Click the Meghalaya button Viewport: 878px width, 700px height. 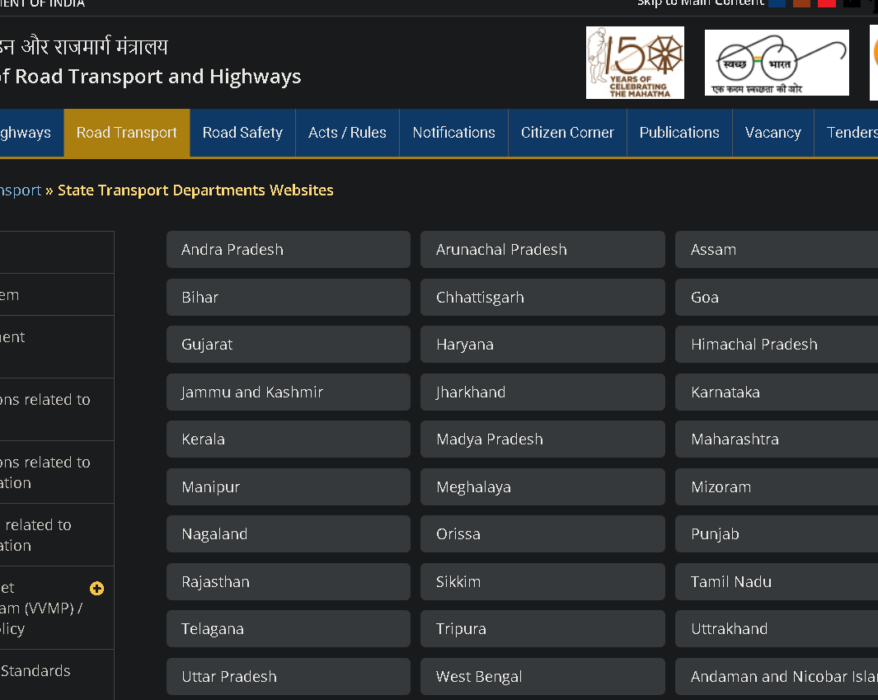pyautogui.click(x=543, y=487)
